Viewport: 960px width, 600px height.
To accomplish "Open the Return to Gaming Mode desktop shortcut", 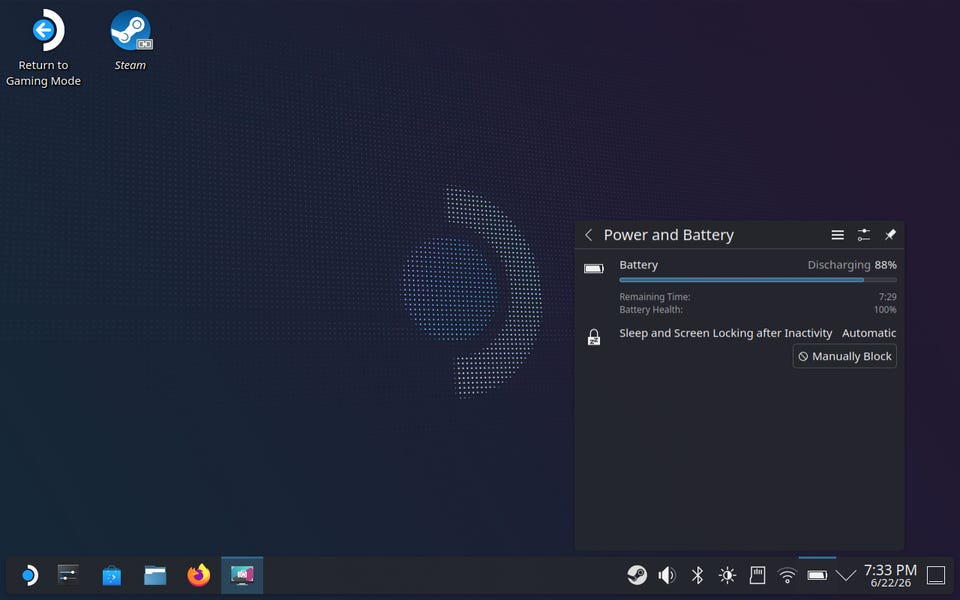I will click(x=43, y=48).
